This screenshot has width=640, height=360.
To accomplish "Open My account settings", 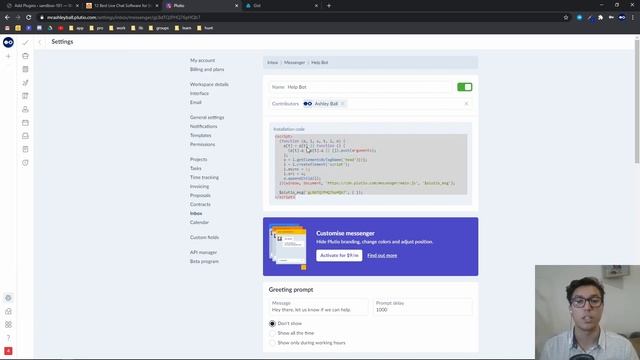I will pyautogui.click(x=202, y=60).
